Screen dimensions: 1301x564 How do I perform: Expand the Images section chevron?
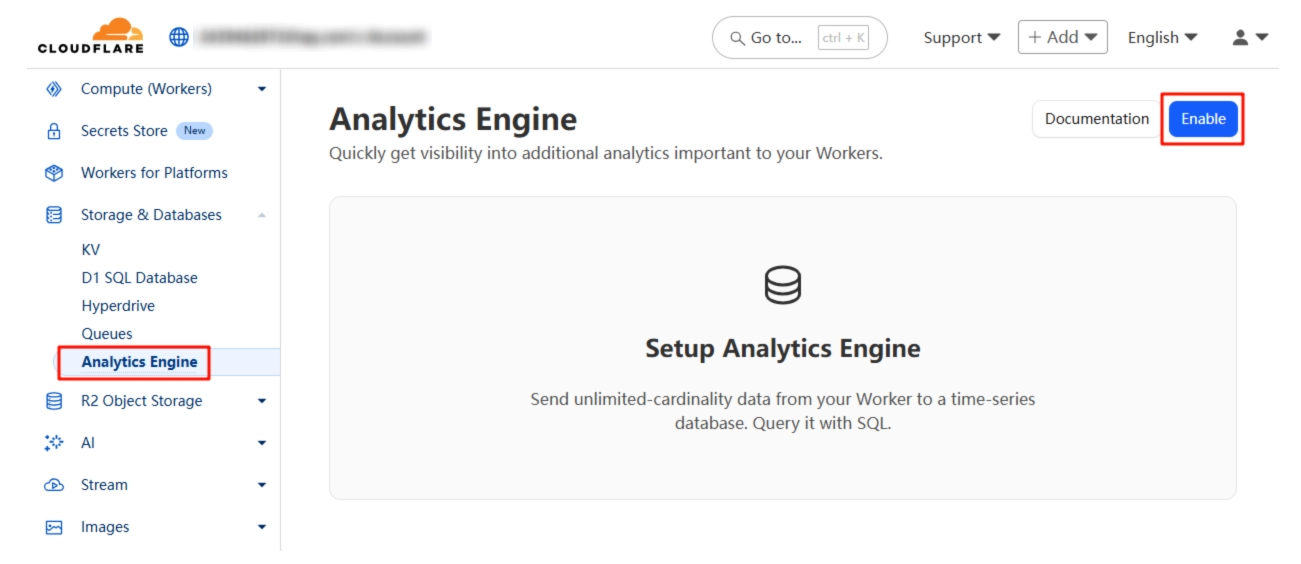pos(262,527)
